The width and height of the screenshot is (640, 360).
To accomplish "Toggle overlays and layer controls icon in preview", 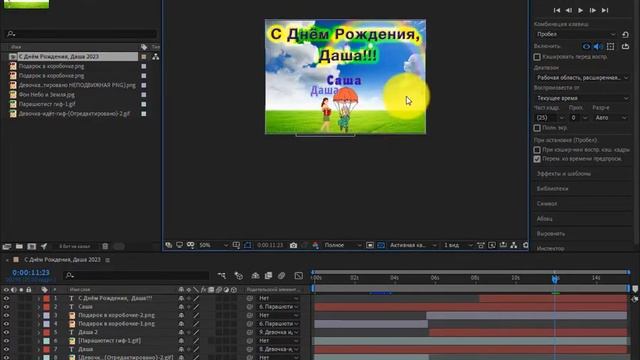I will (611, 47).
